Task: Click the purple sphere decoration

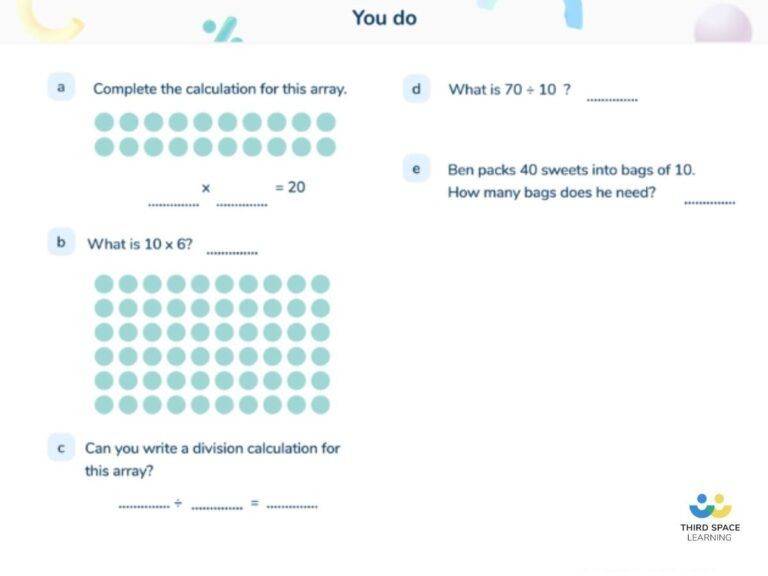Action: (x=722, y=24)
